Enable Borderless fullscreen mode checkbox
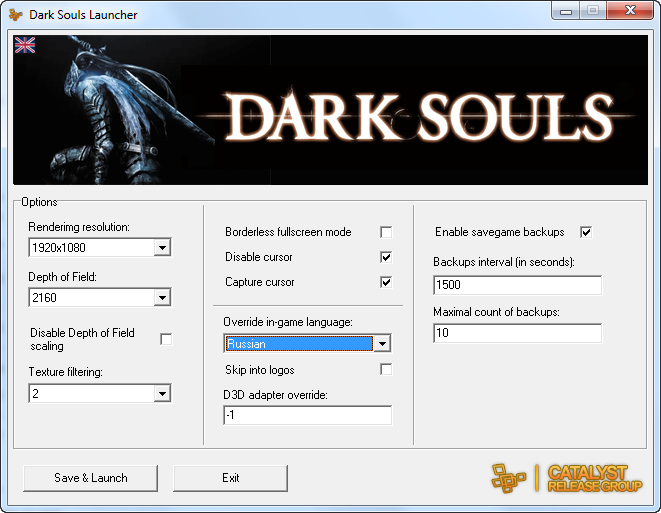This screenshot has height=513, width=661. (x=386, y=232)
